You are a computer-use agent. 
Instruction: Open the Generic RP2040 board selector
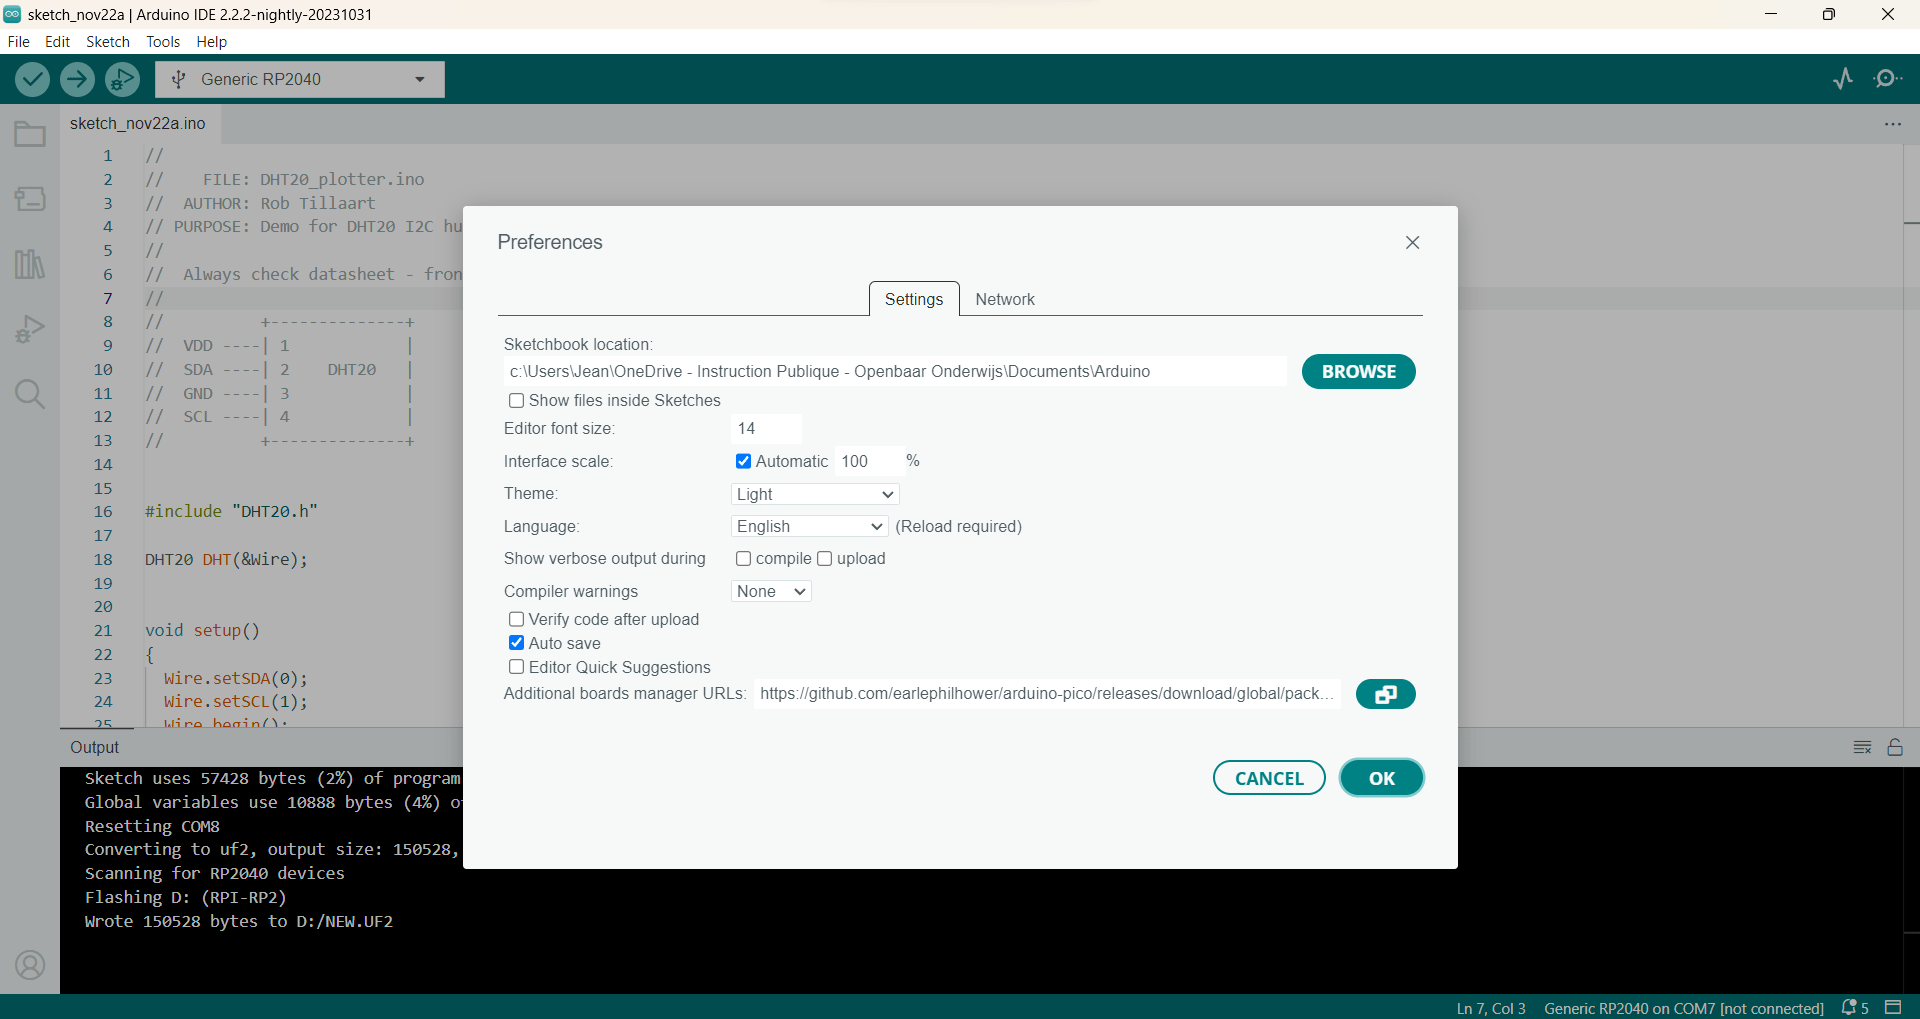point(300,79)
